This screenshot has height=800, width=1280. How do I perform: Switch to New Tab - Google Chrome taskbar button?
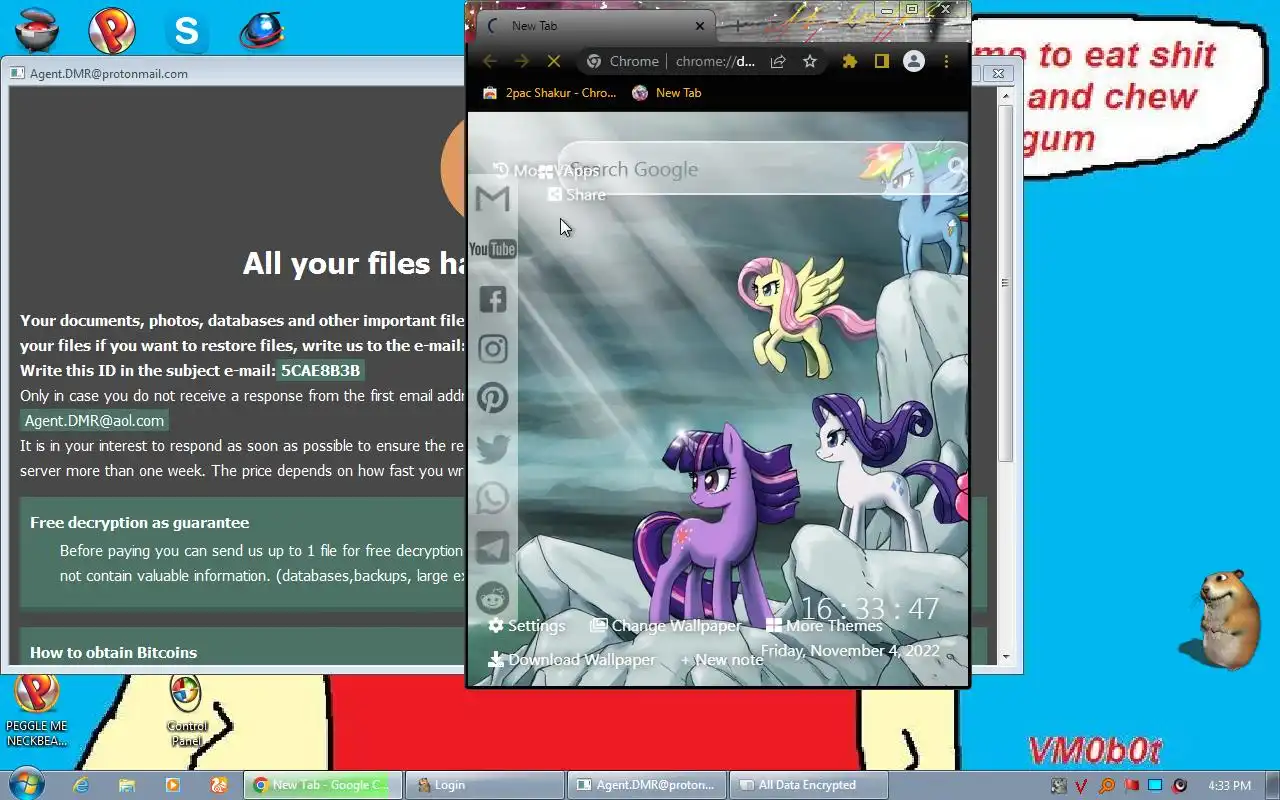(x=323, y=785)
